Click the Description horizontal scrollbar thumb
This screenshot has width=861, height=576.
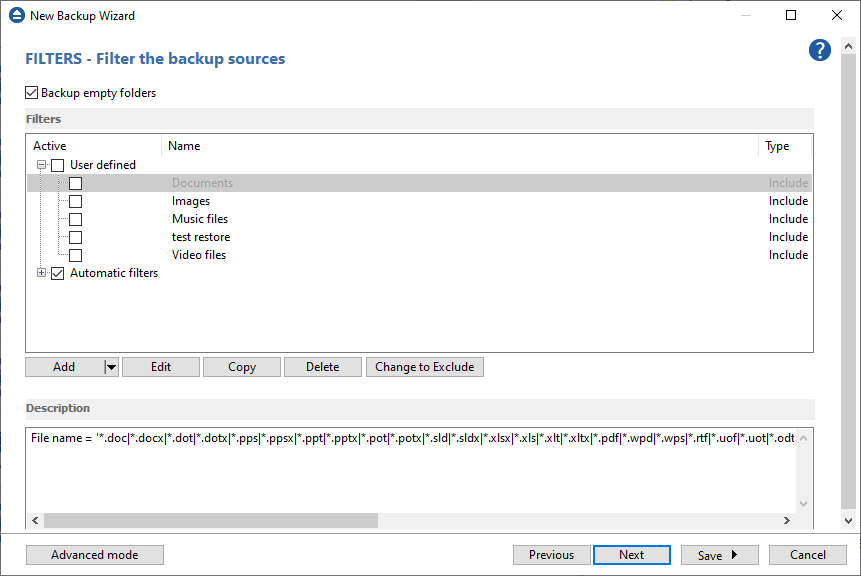click(x=210, y=521)
